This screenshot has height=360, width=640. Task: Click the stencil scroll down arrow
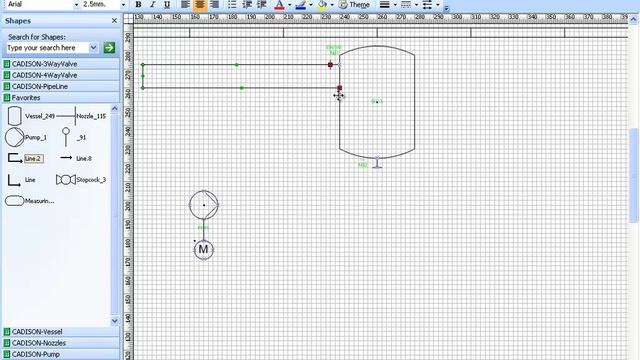(115, 321)
